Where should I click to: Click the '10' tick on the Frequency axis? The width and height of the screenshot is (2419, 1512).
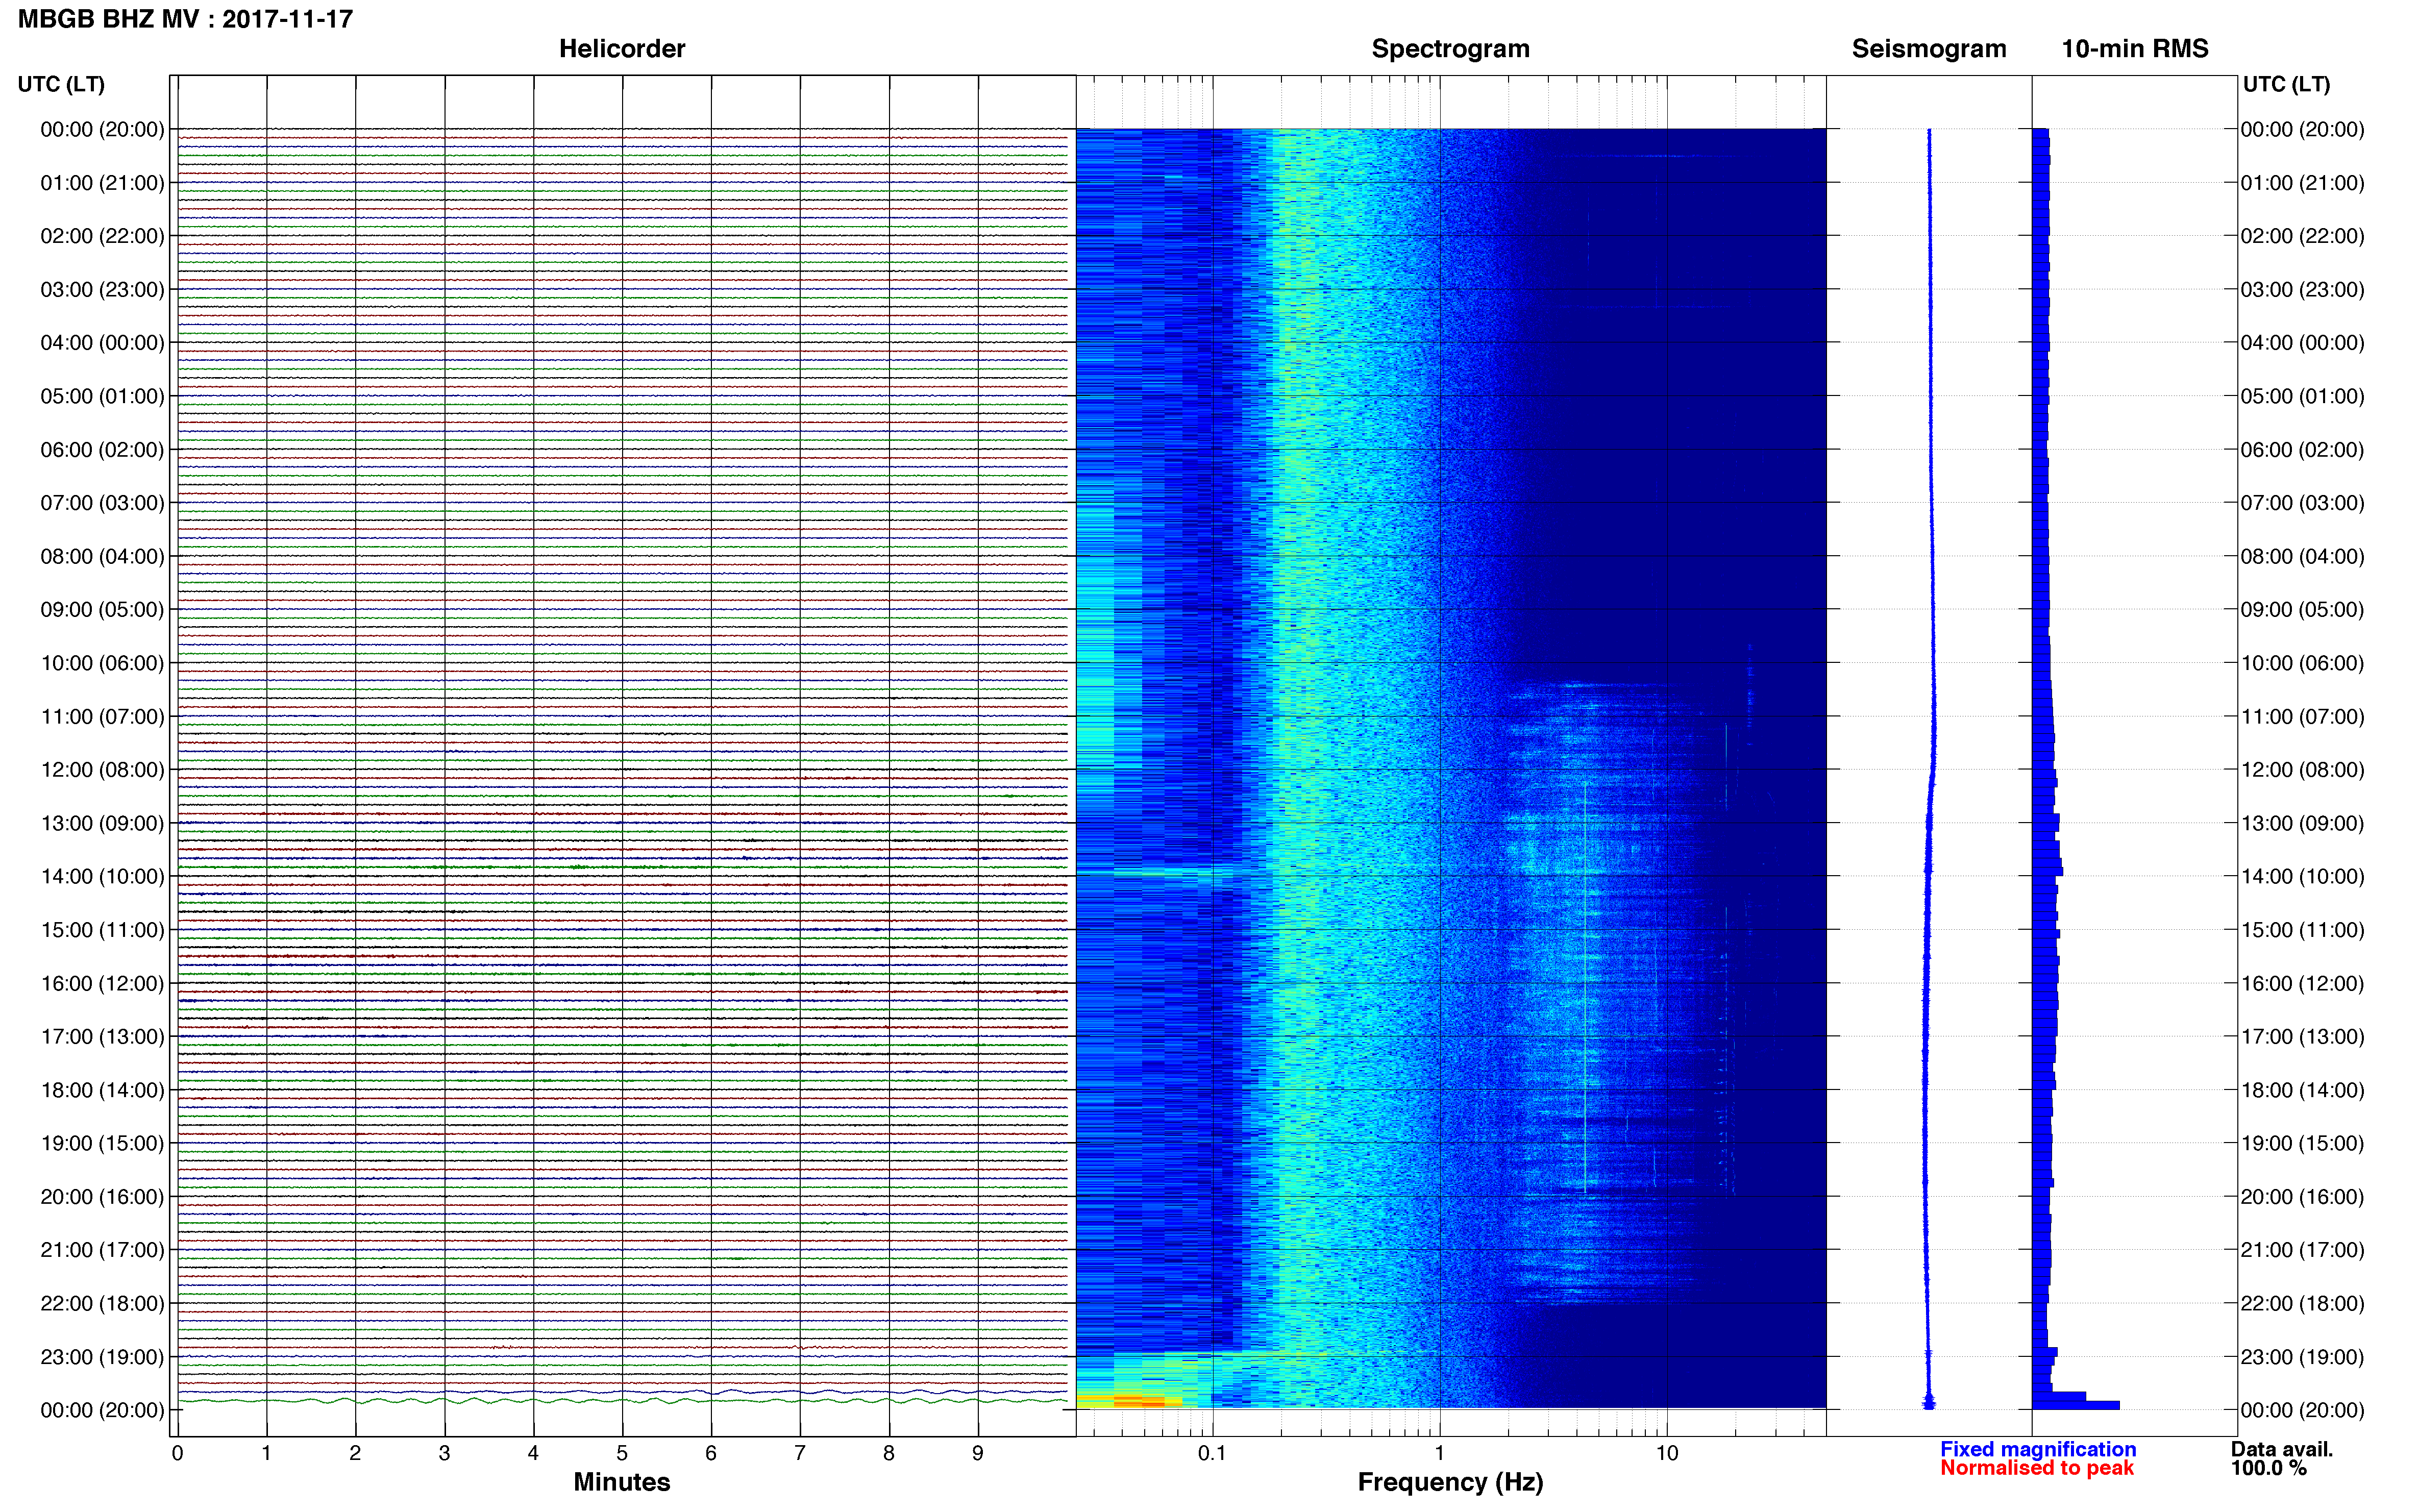click(1667, 1453)
